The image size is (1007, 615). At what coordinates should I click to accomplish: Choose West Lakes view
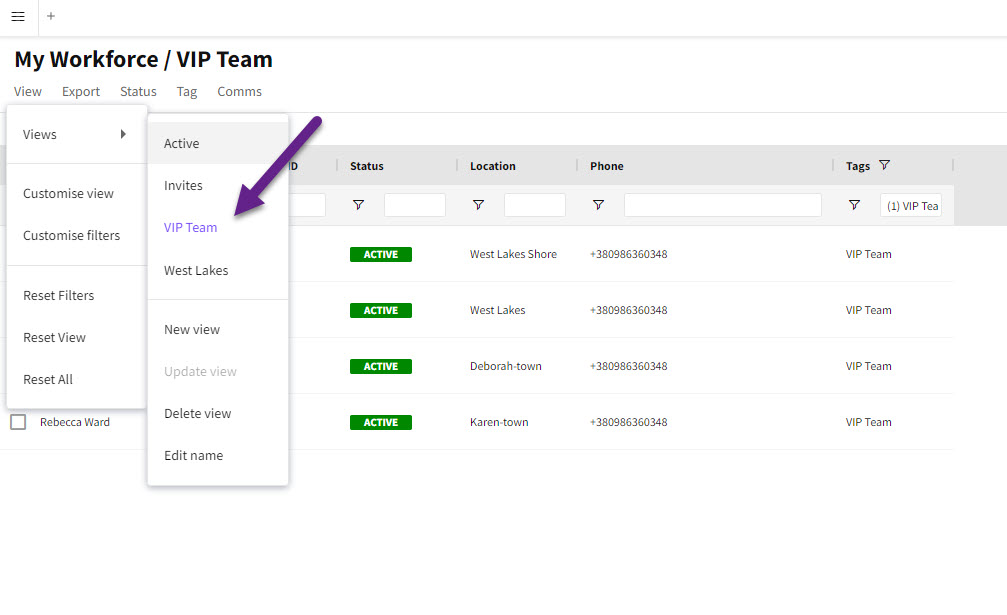(196, 270)
